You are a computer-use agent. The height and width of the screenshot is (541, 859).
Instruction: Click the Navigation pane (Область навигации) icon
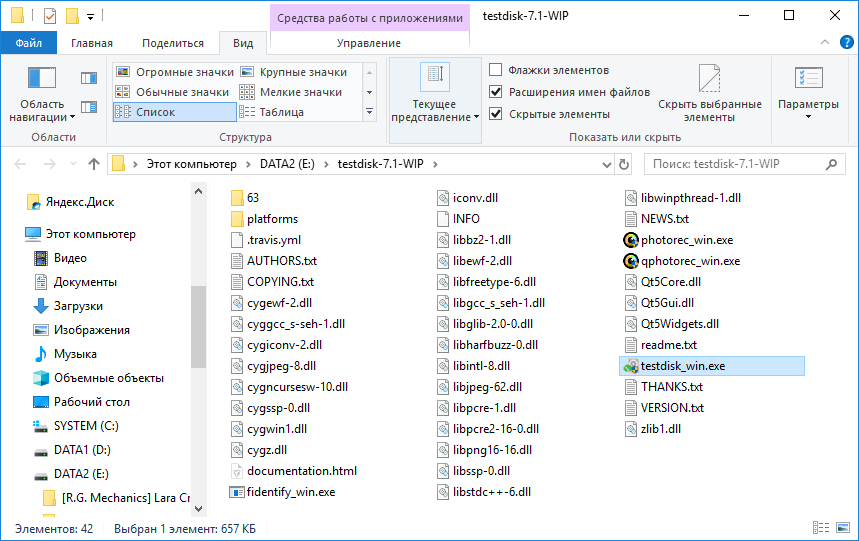[x=42, y=78]
